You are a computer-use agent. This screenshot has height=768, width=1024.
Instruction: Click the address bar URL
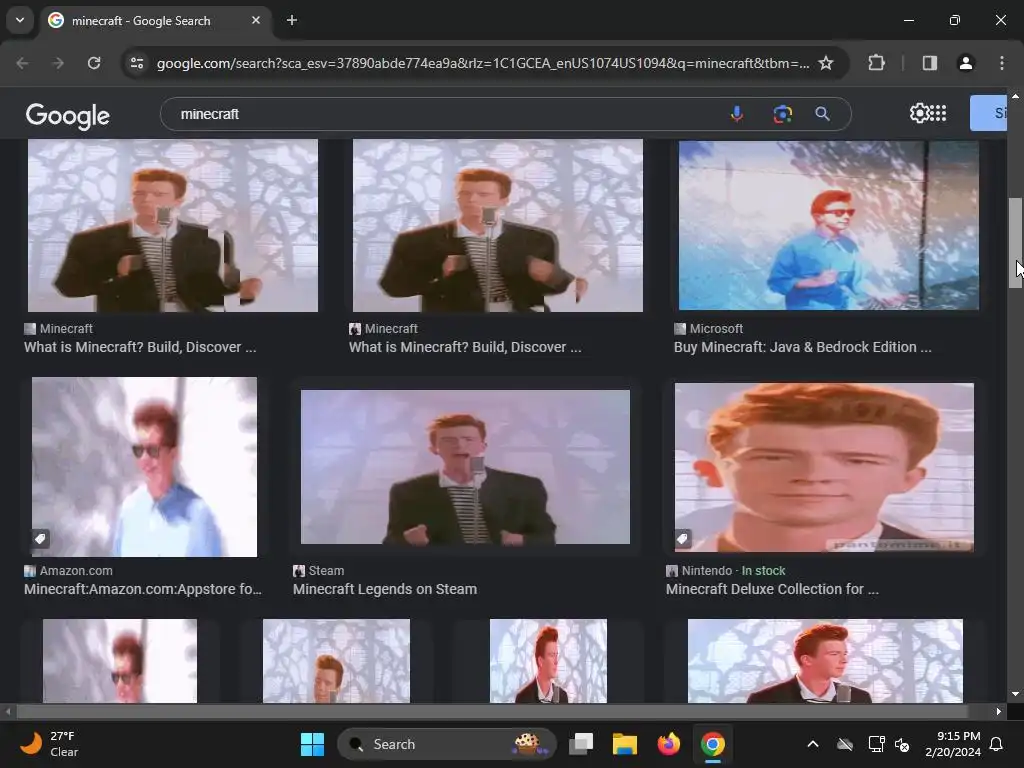[x=483, y=63]
